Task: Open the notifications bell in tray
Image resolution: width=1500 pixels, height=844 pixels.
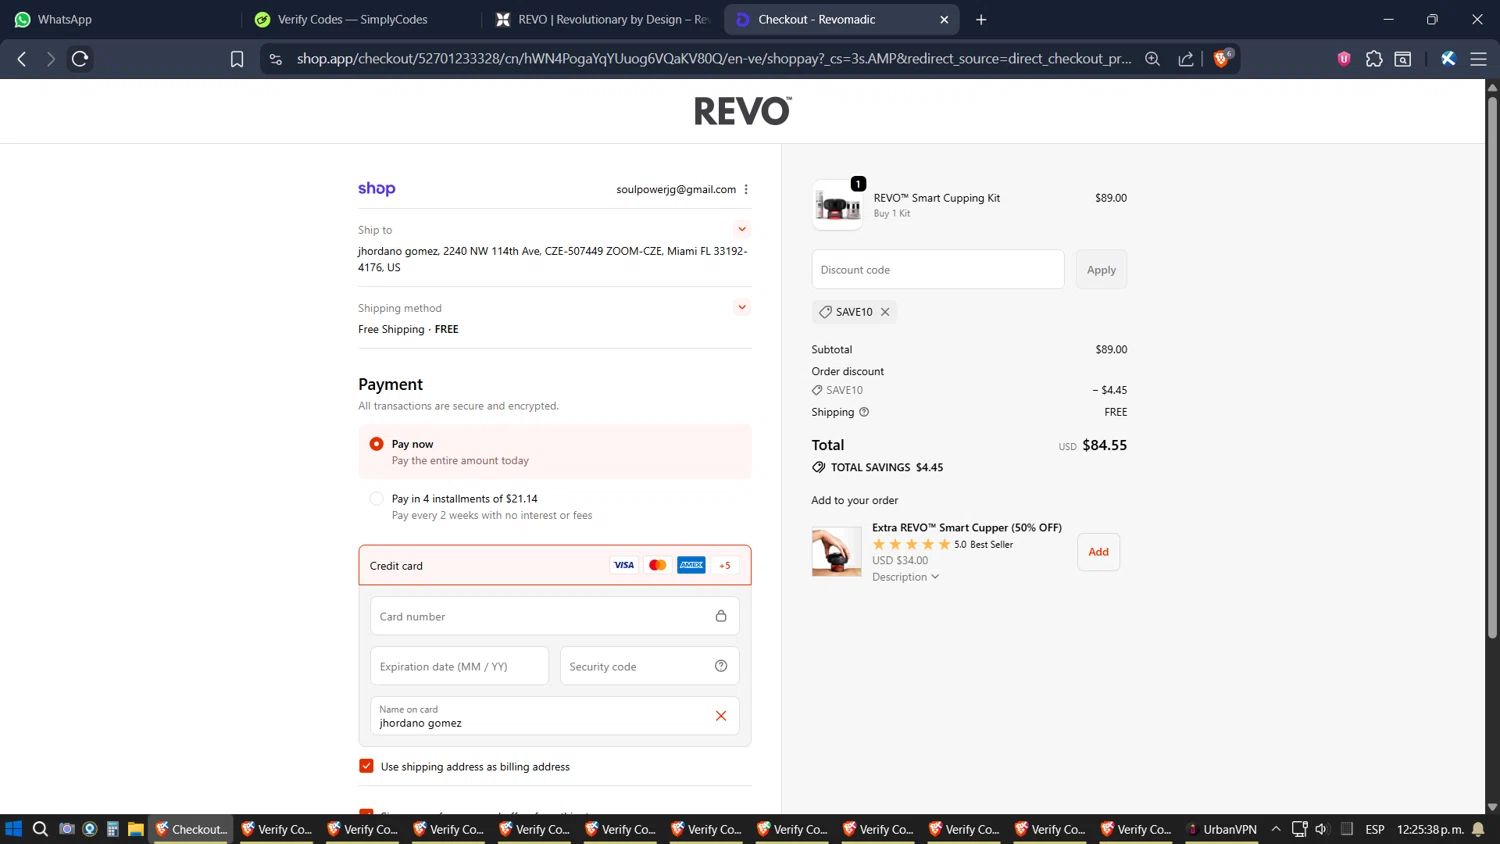Action: point(1478,829)
